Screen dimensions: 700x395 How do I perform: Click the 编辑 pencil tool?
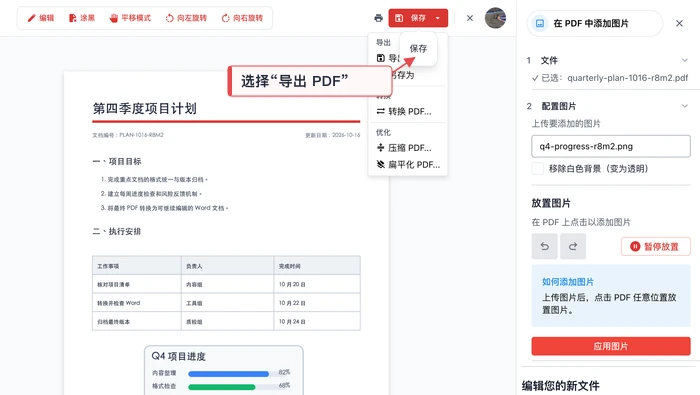(x=41, y=18)
